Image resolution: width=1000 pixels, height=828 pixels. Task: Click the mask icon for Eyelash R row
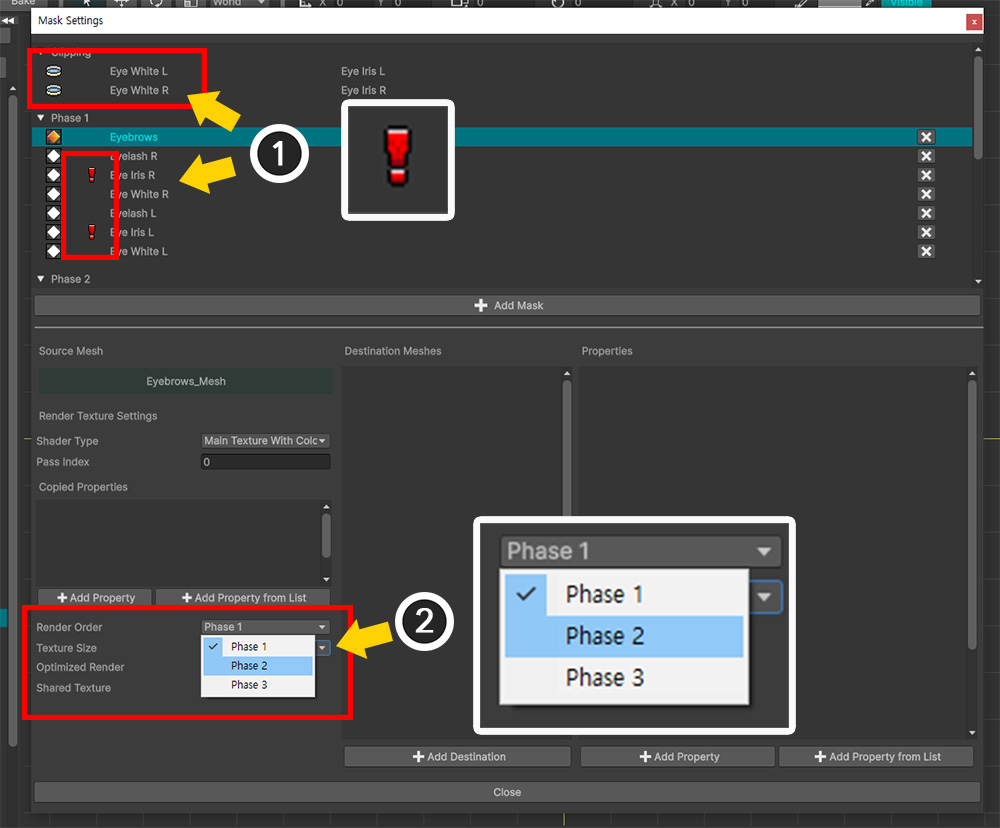tap(54, 156)
